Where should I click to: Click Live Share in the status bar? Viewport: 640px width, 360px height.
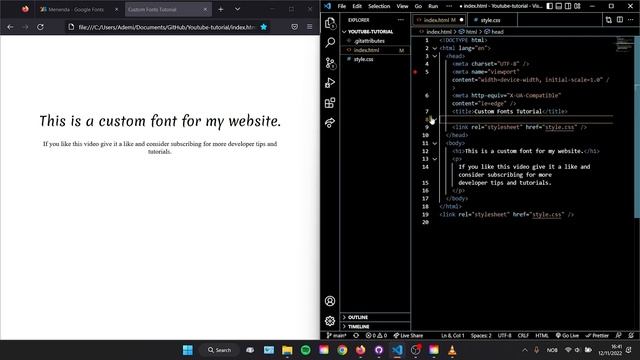(408, 336)
